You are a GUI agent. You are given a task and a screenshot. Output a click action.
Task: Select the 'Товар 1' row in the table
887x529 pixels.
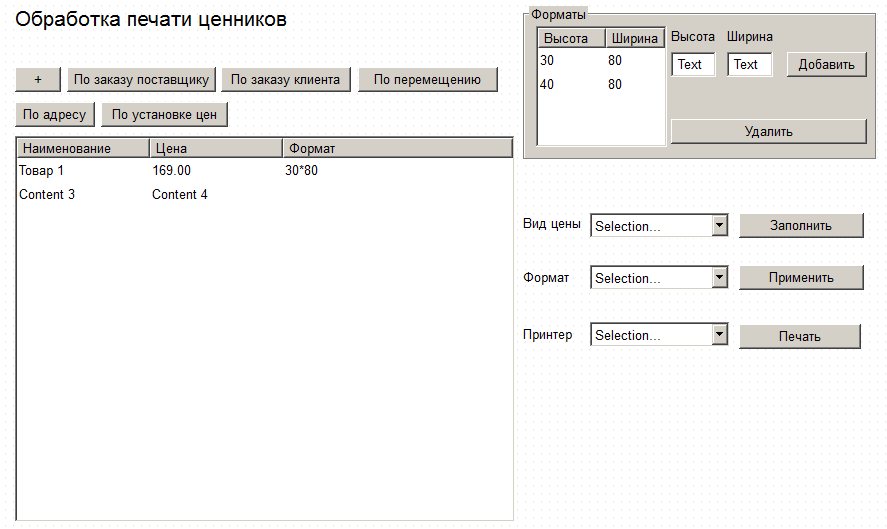[x=42, y=171]
